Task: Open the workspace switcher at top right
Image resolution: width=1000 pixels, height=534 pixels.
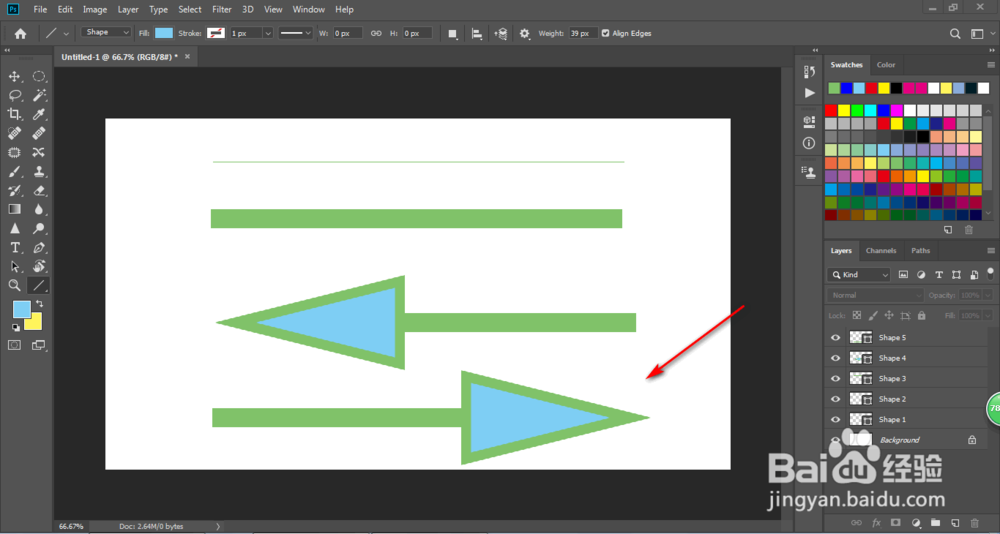Action: pos(976,34)
